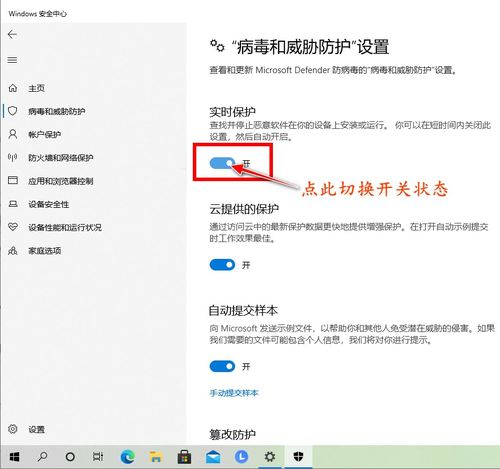Image resolution: width=500 pixels, height=469 pixels.
Task: Select 病毒和威胁防护 in the sidebar
Action: pos(57,111)
